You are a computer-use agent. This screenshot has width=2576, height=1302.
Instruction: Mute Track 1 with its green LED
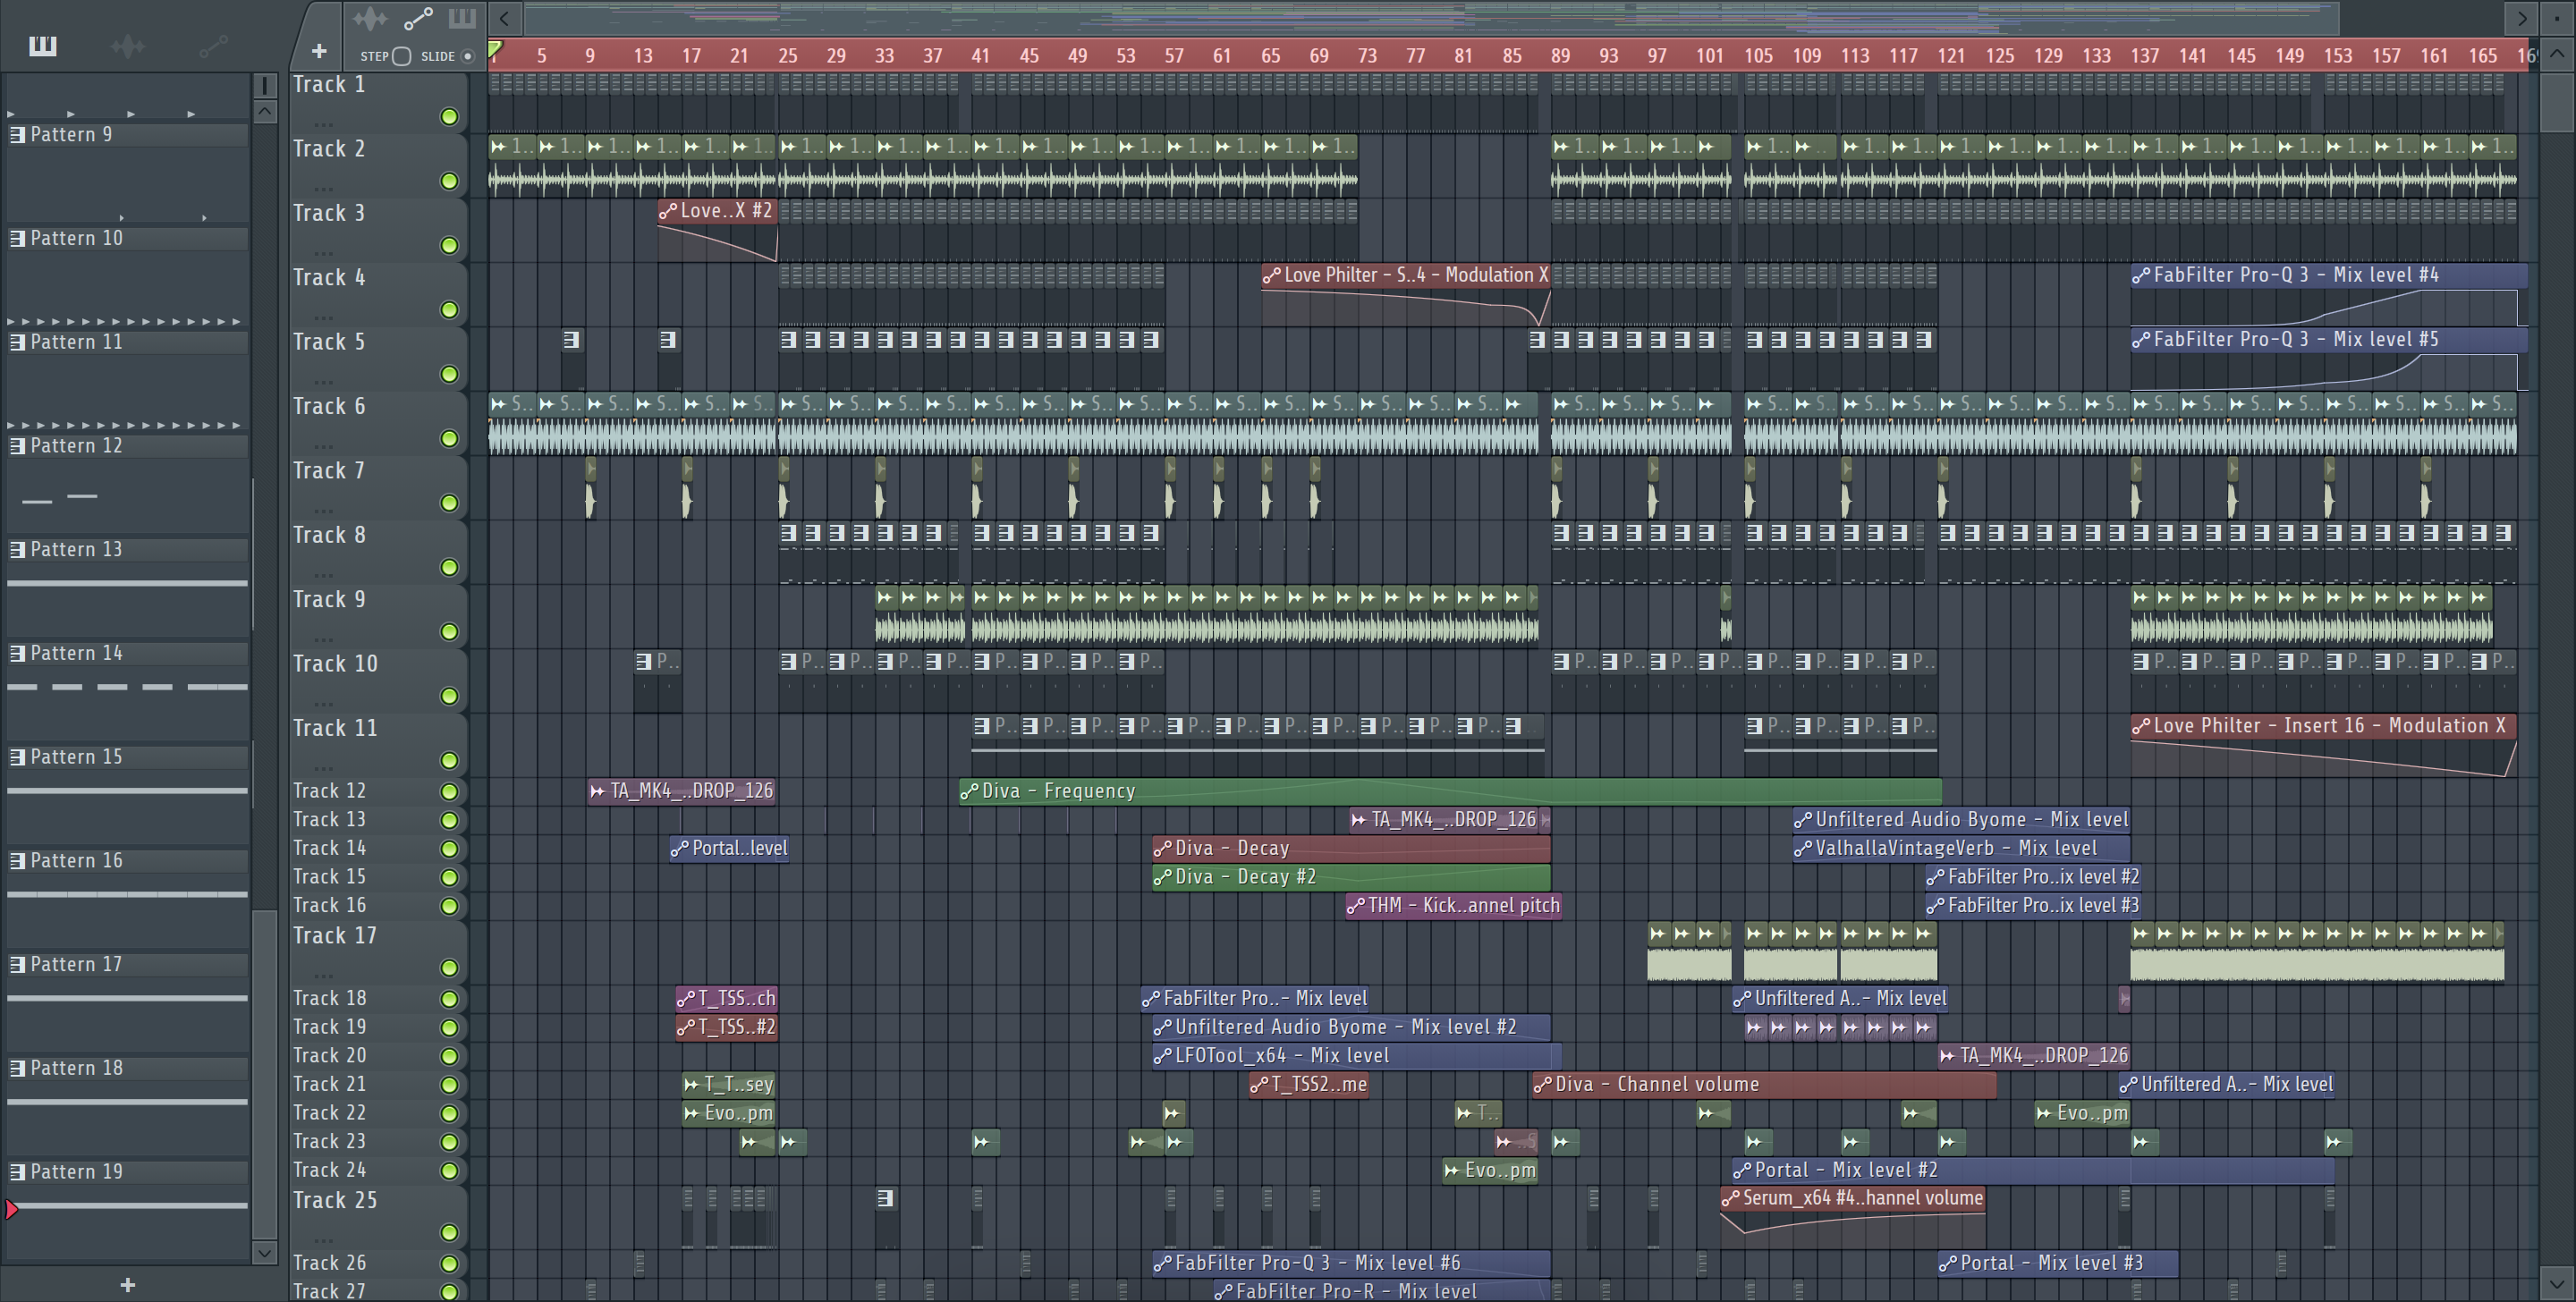[449, 117]
